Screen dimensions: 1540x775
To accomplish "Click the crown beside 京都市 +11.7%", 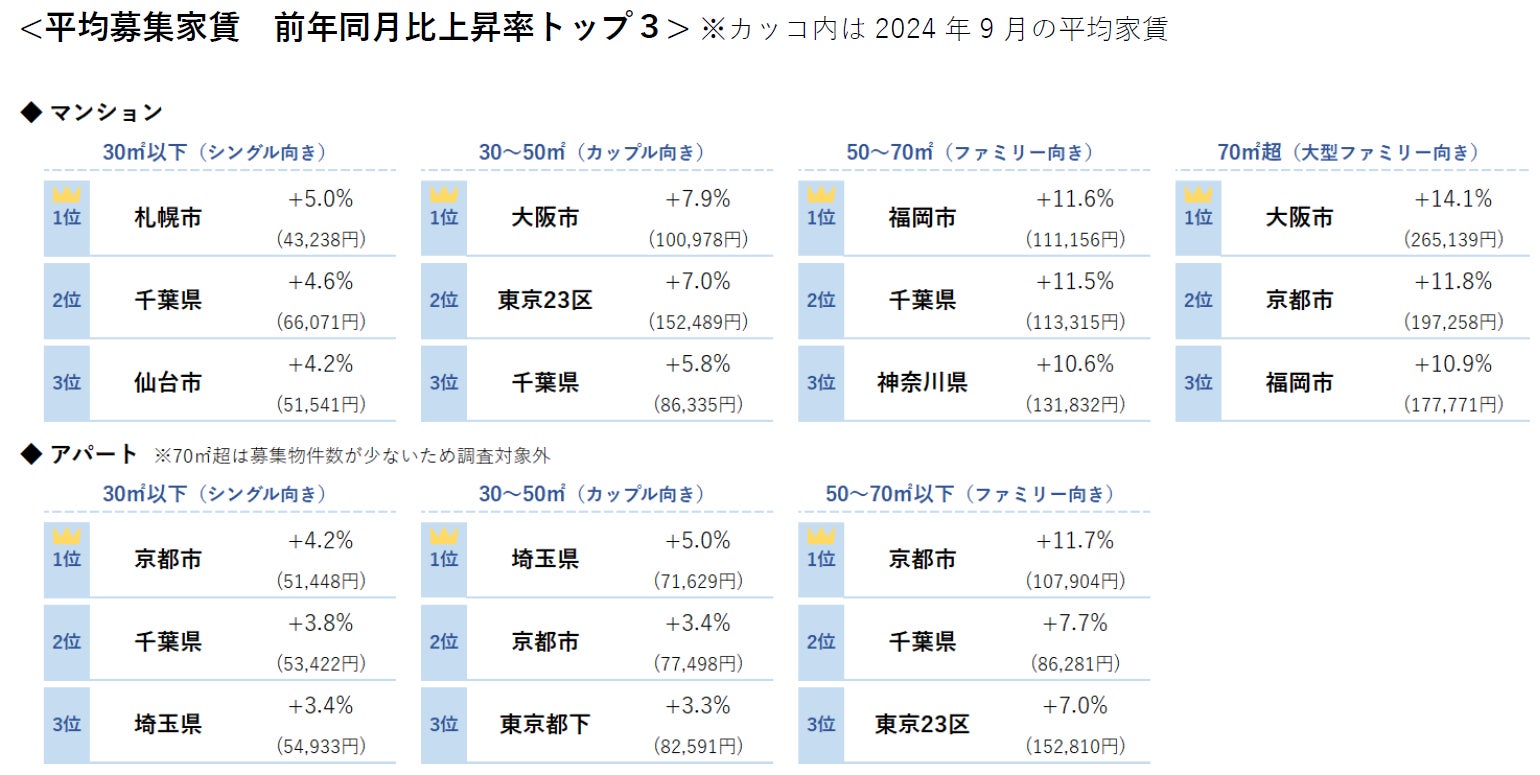I will pyautogui.click(x=820, y=536).
